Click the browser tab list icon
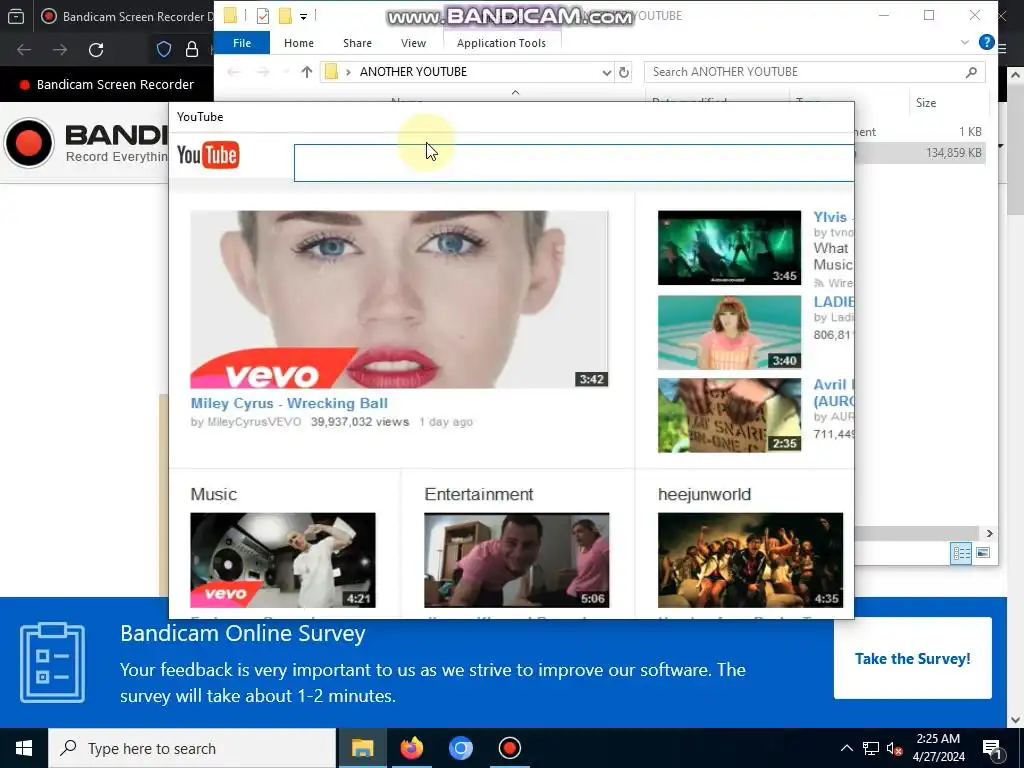Screen dimensions: 1024x768 16,16
